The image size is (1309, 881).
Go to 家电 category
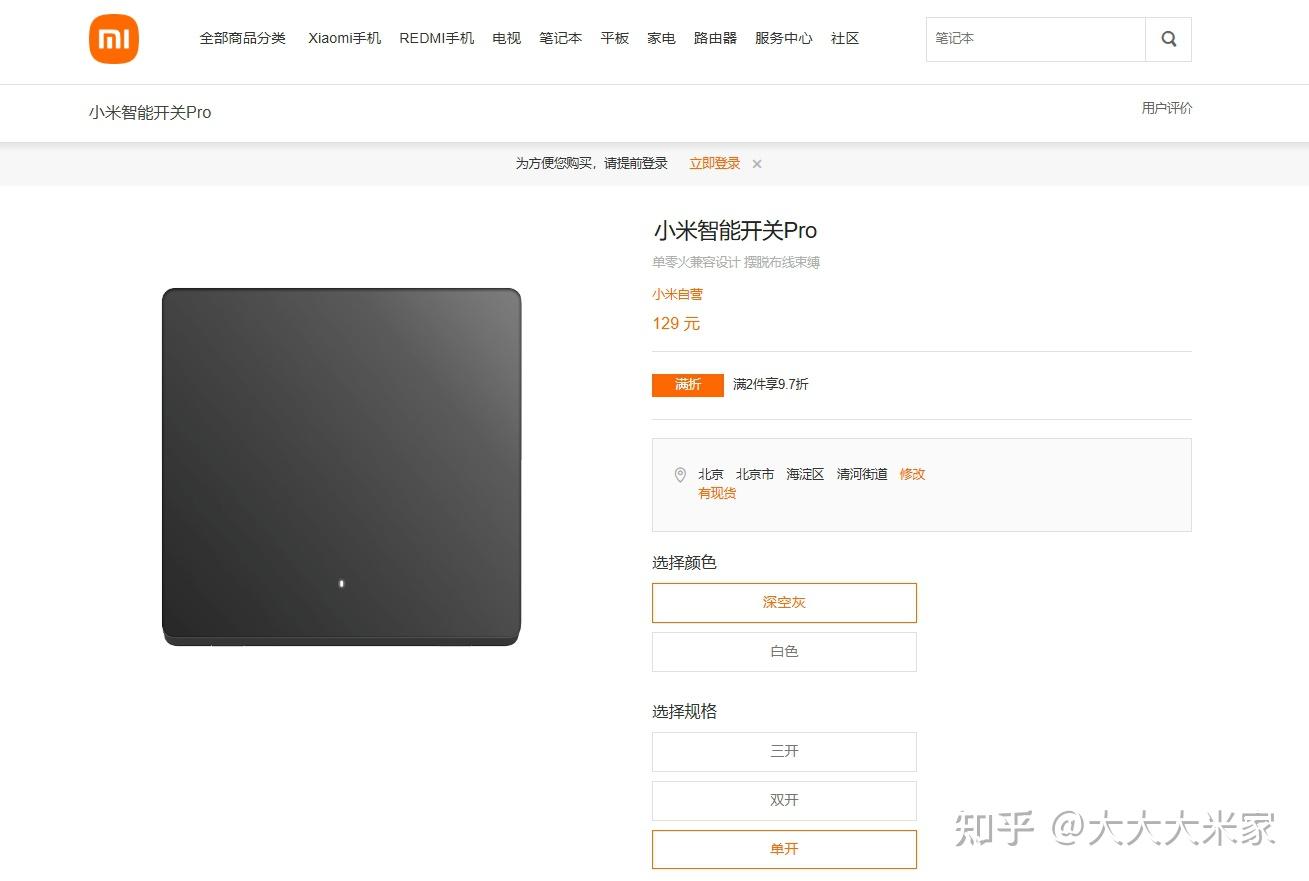(661, 38)
